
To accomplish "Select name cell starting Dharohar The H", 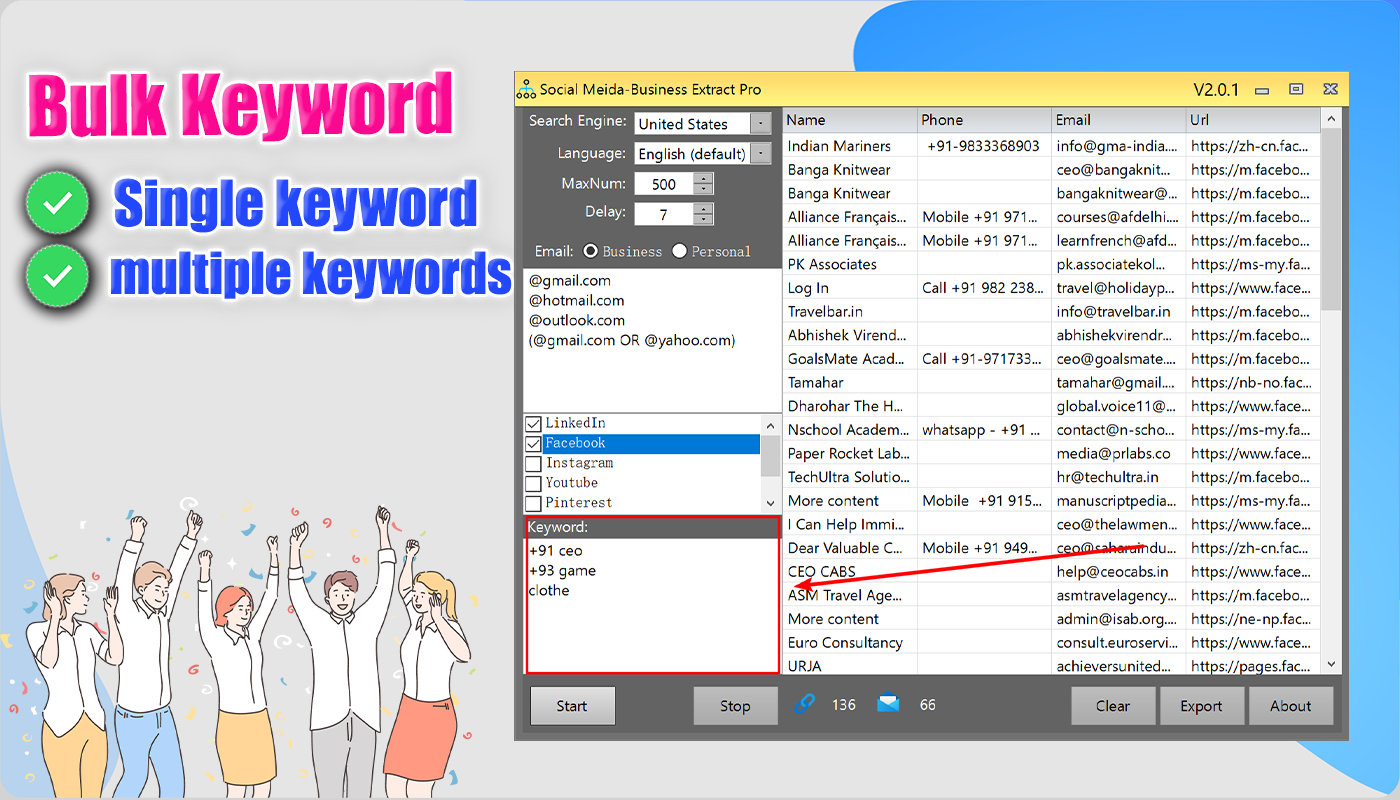I will click(x=850, y=406).
